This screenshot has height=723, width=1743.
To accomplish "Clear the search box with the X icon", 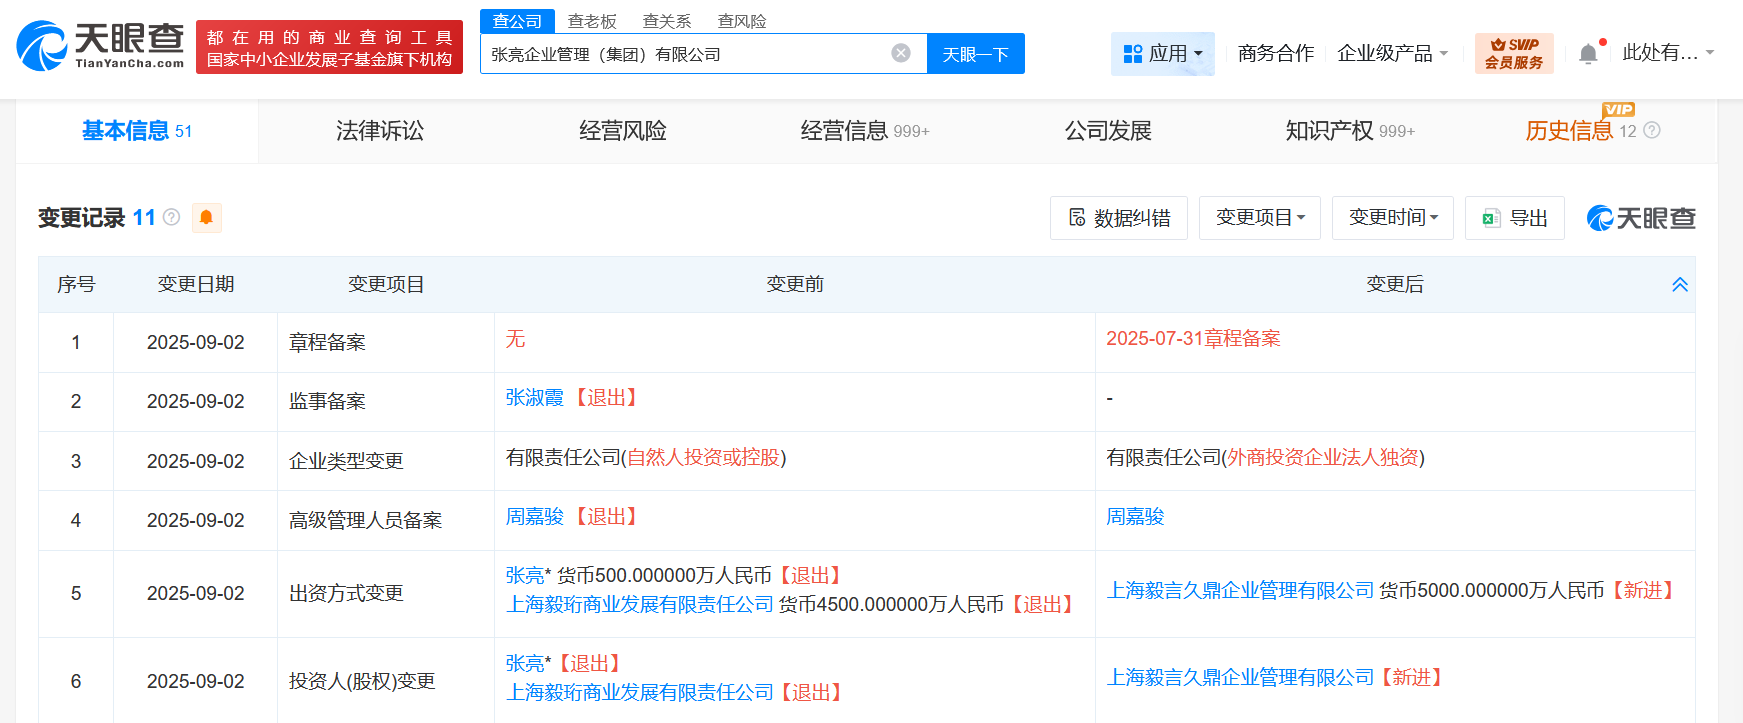I will 901,53.
